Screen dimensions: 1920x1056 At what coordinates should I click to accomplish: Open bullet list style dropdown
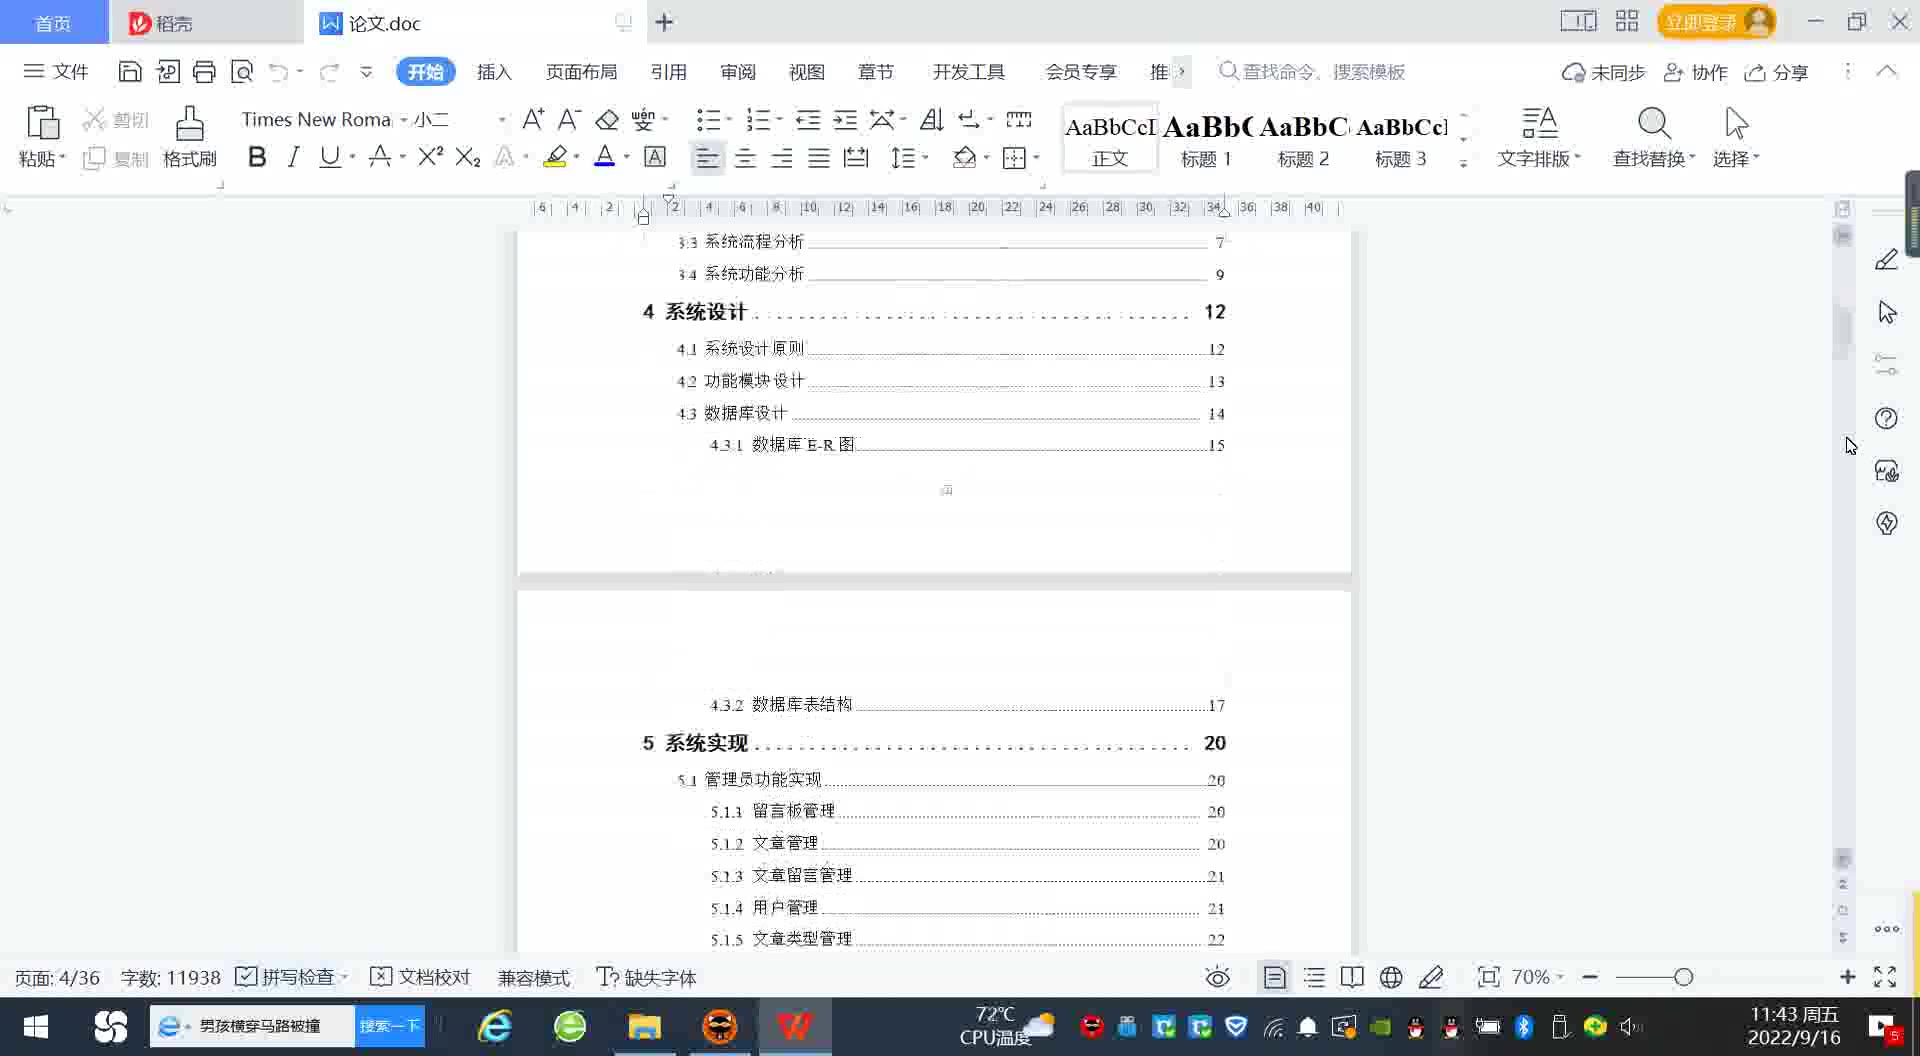[x=729, y=120]
